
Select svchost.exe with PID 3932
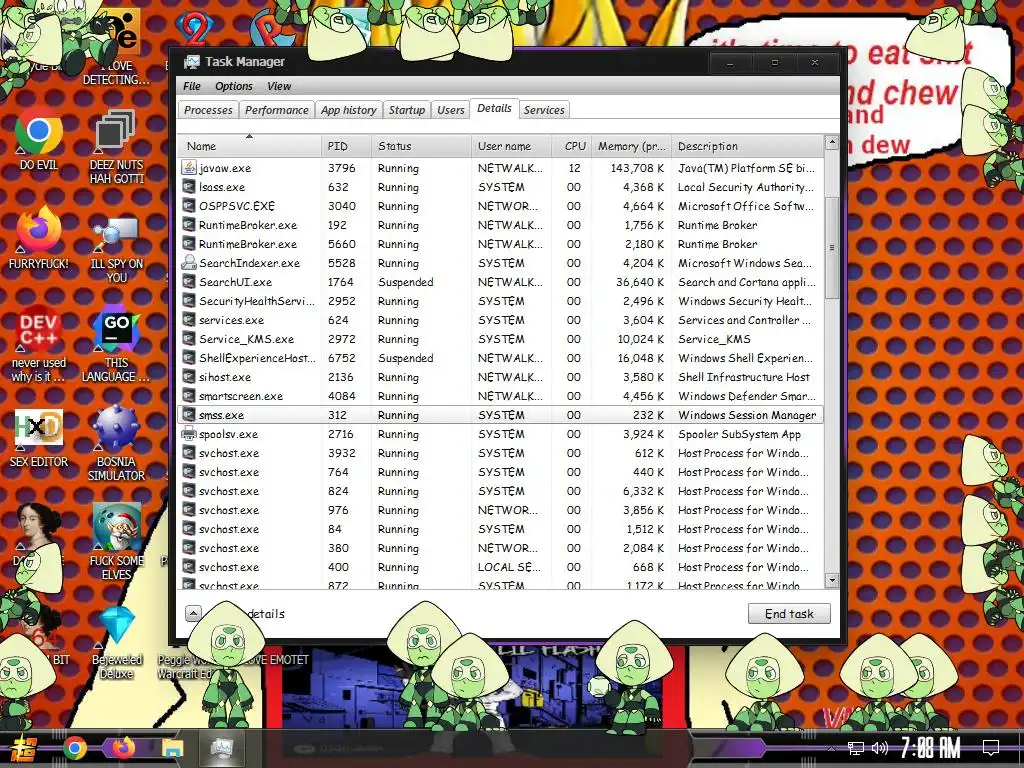pos(500,453)
